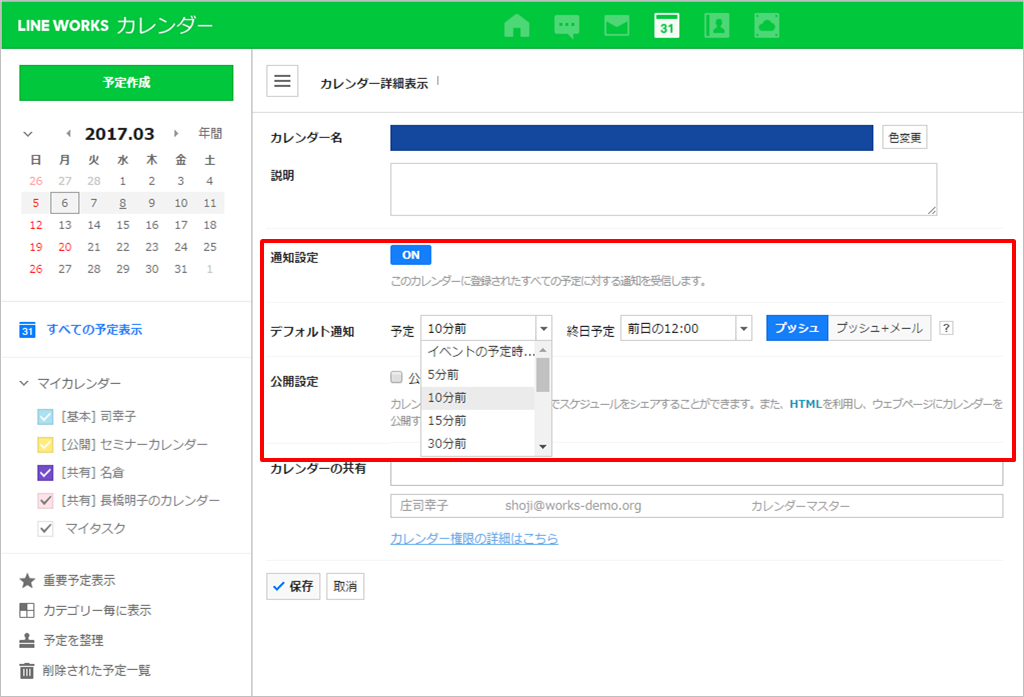Viewport: 1024px width, 697px height.
Task: Open the Address book contacts icon
Action: point(716,25)
